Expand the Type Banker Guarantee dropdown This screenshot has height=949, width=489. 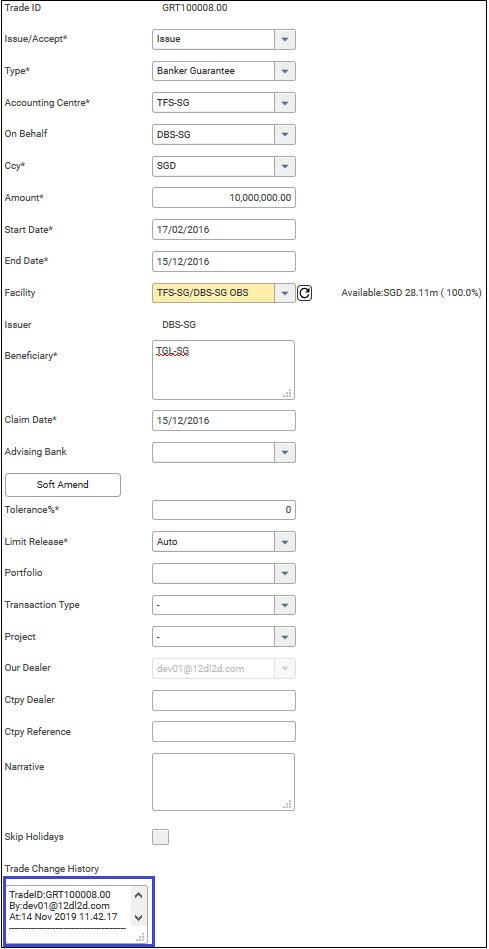[x=285, y=71]
